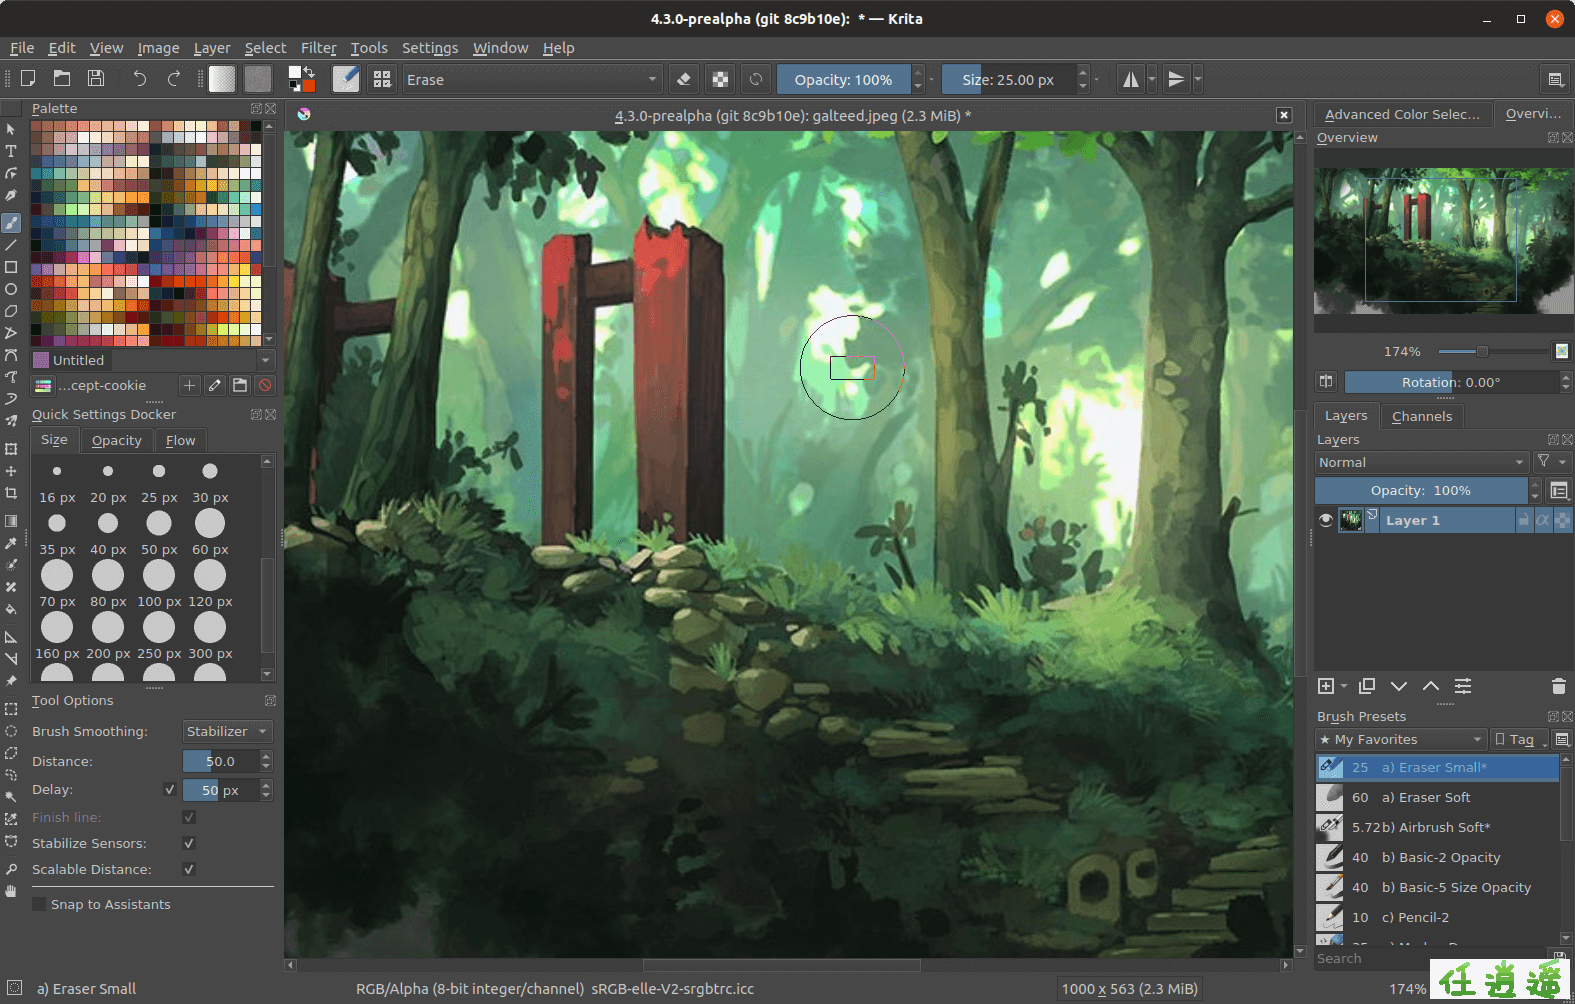Enable Snap to Assistants checkbox
The width and height of the screenshot is (1575, 1004).
pos(39,905)
